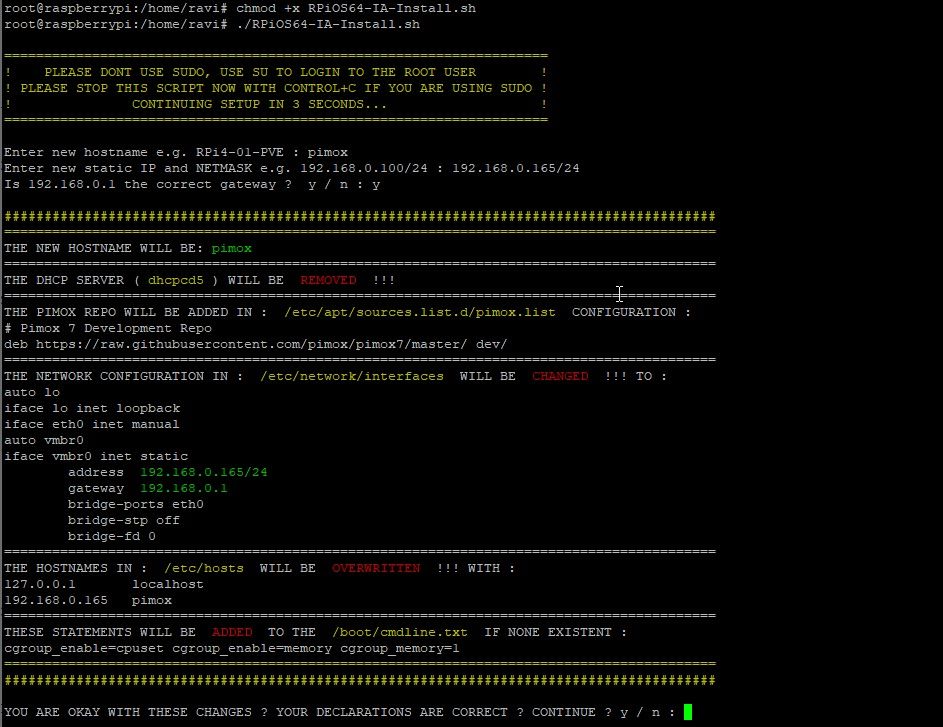The width and height of the screenshot is (943, 727).
Task: Select the dhcpcd5 package name
Action: [x=175, y=280]
